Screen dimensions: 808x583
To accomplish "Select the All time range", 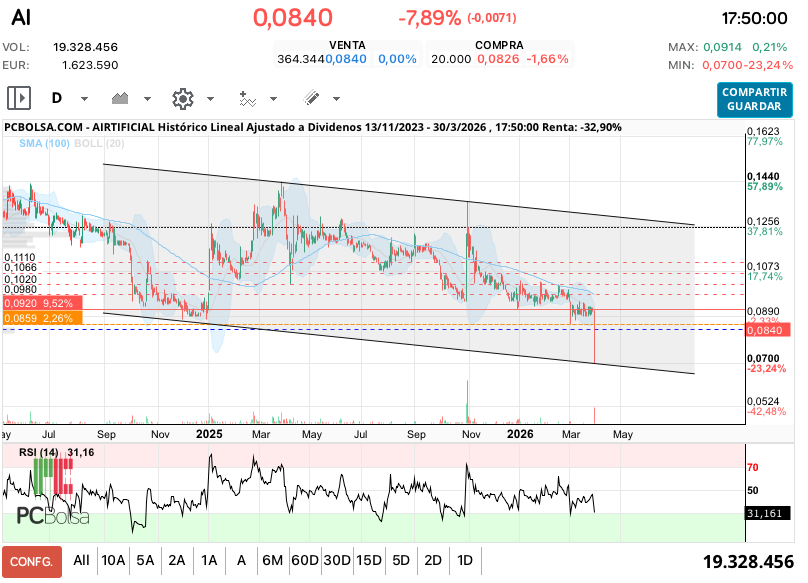I will [x=81, y=561].
